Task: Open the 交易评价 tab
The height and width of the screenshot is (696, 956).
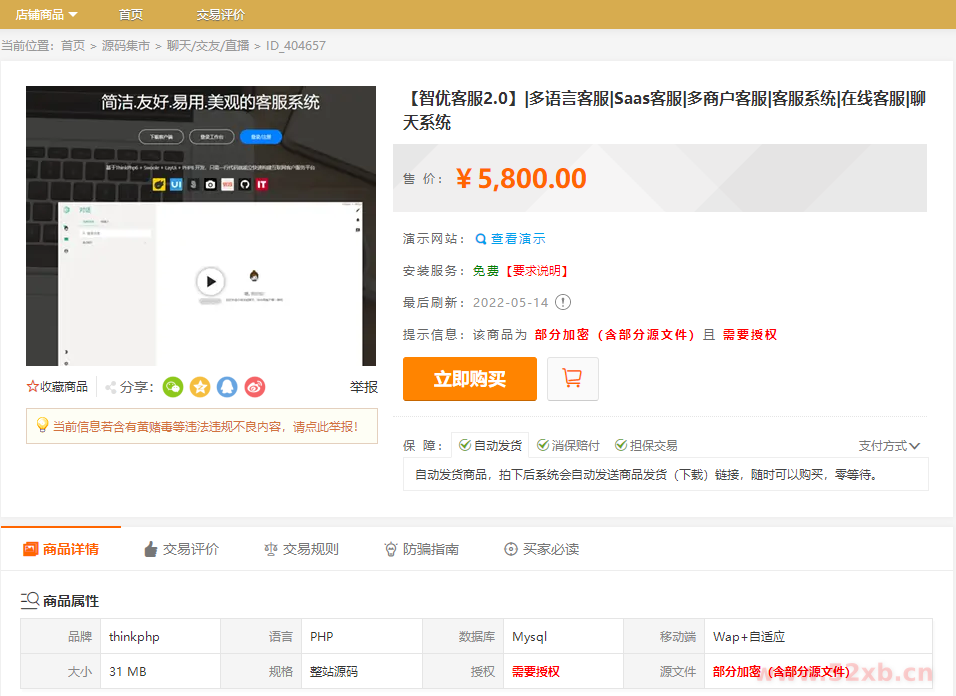Action: click(180, 549)
